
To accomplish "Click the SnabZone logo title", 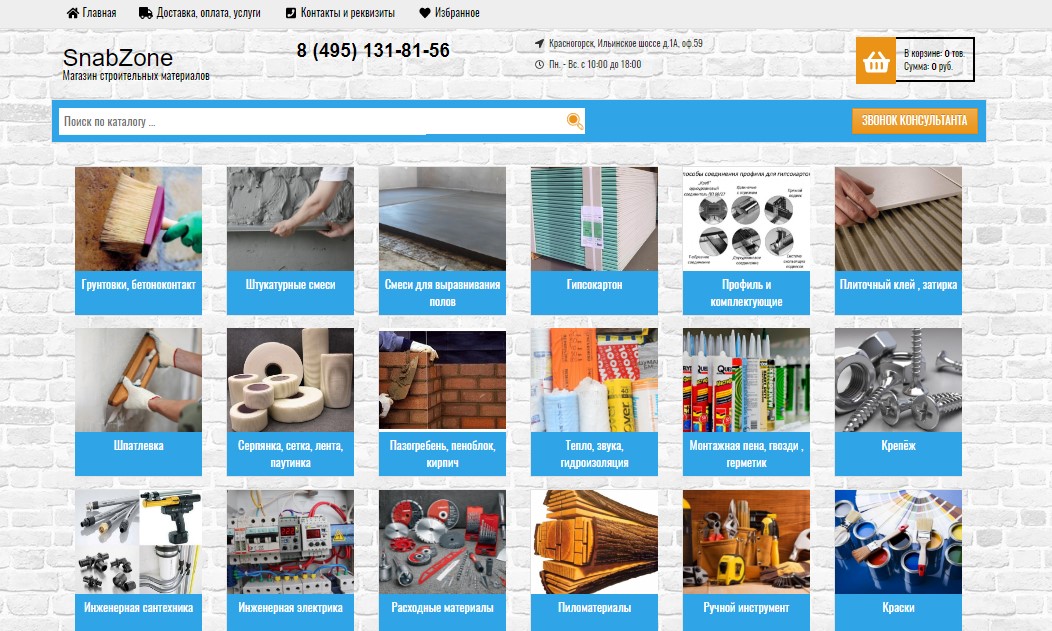I will point(118,58).
